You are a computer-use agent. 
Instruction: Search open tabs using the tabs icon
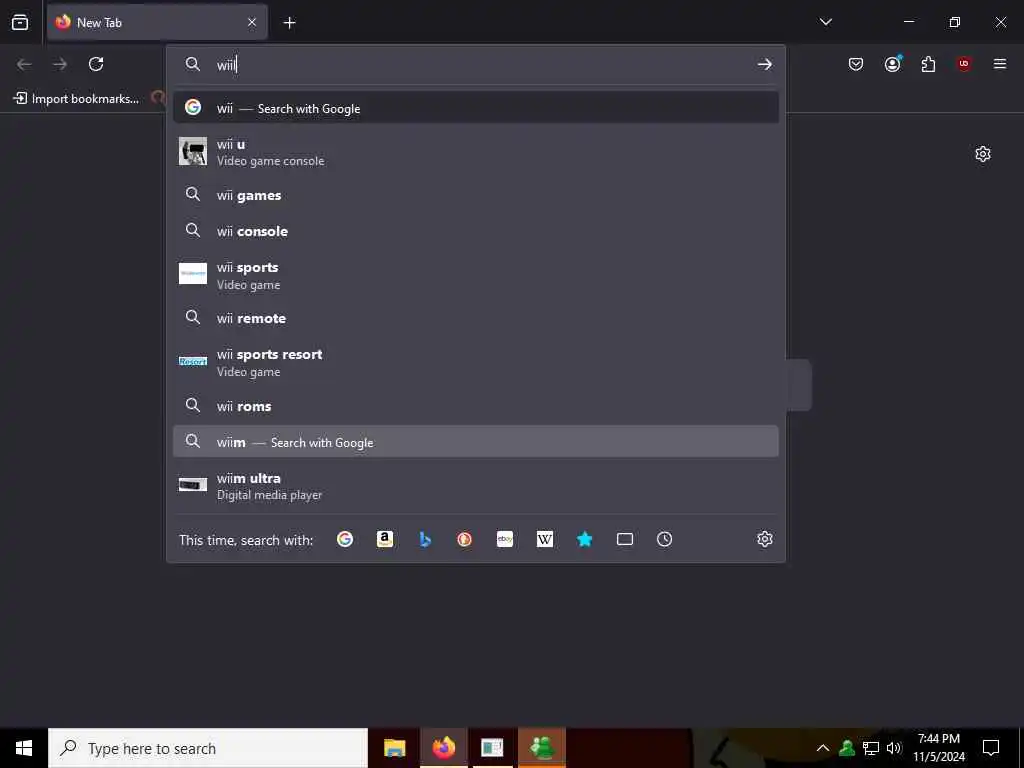tap(625, 539)
